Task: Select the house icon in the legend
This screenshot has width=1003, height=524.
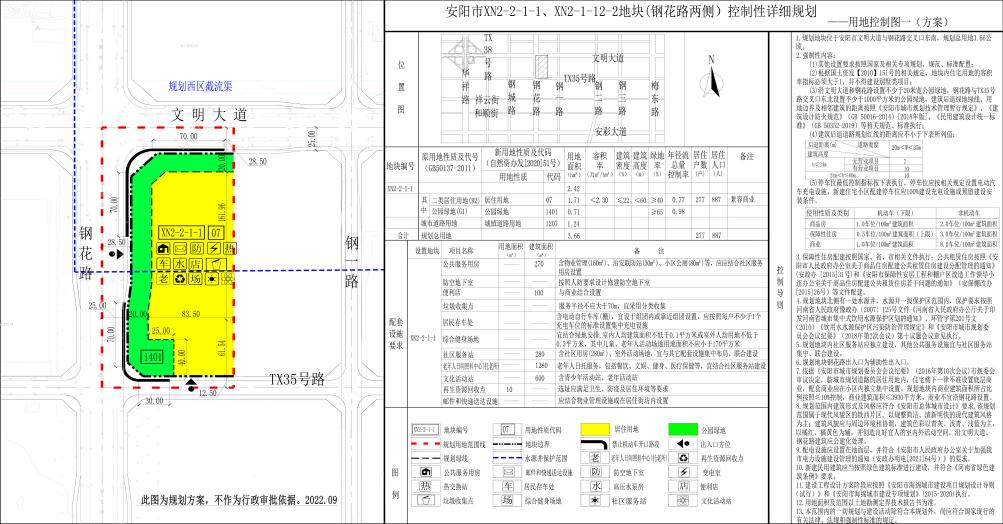Action: tap(425, 472)
